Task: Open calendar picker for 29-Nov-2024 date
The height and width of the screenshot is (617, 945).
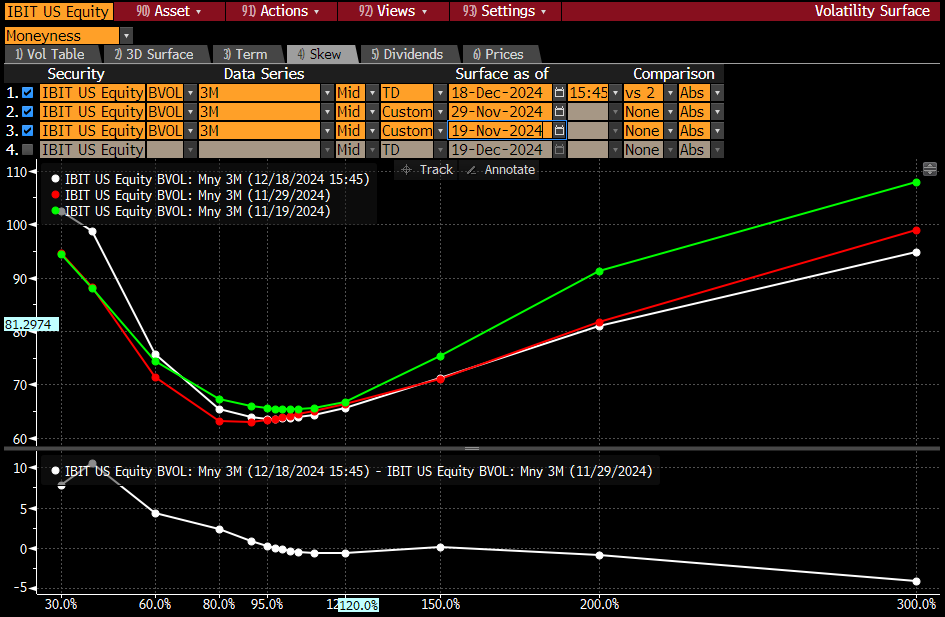Action: click(559, 111)
